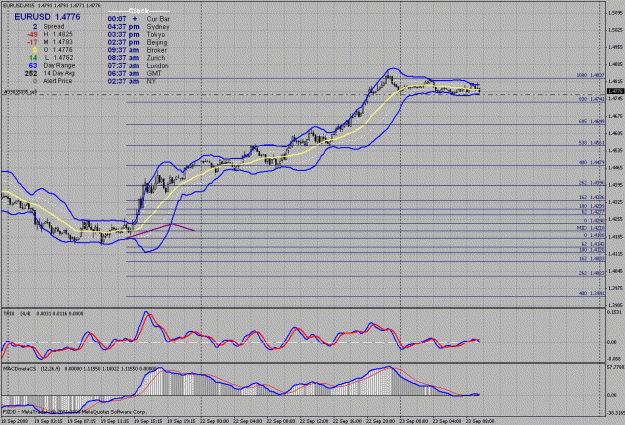Select the Spread label
Image resolution: width=625 pixels, height=425 pixels.
[x=54, y=27]
